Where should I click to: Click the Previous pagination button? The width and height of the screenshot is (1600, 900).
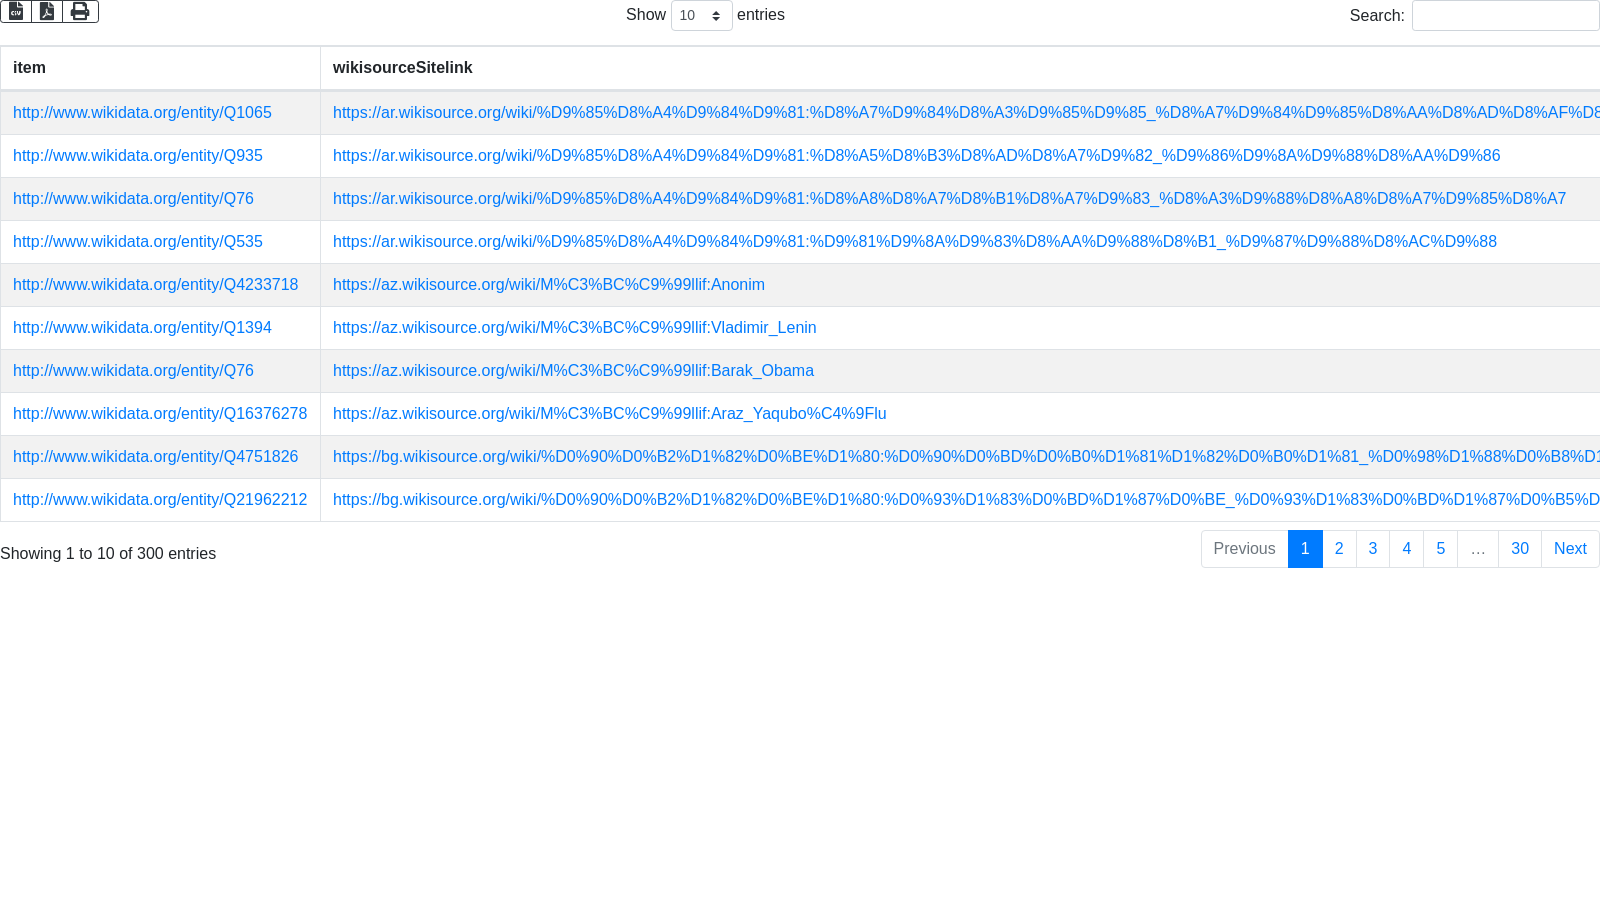[1244, 549]
